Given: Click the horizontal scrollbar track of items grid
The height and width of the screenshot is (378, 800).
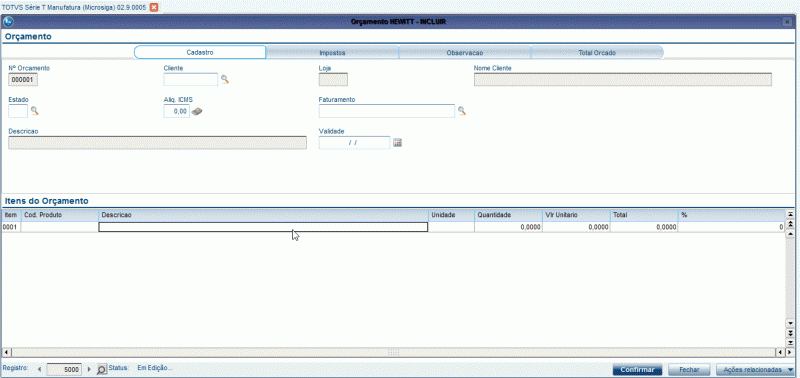Looking at the screenshot, I should [393, 352].
